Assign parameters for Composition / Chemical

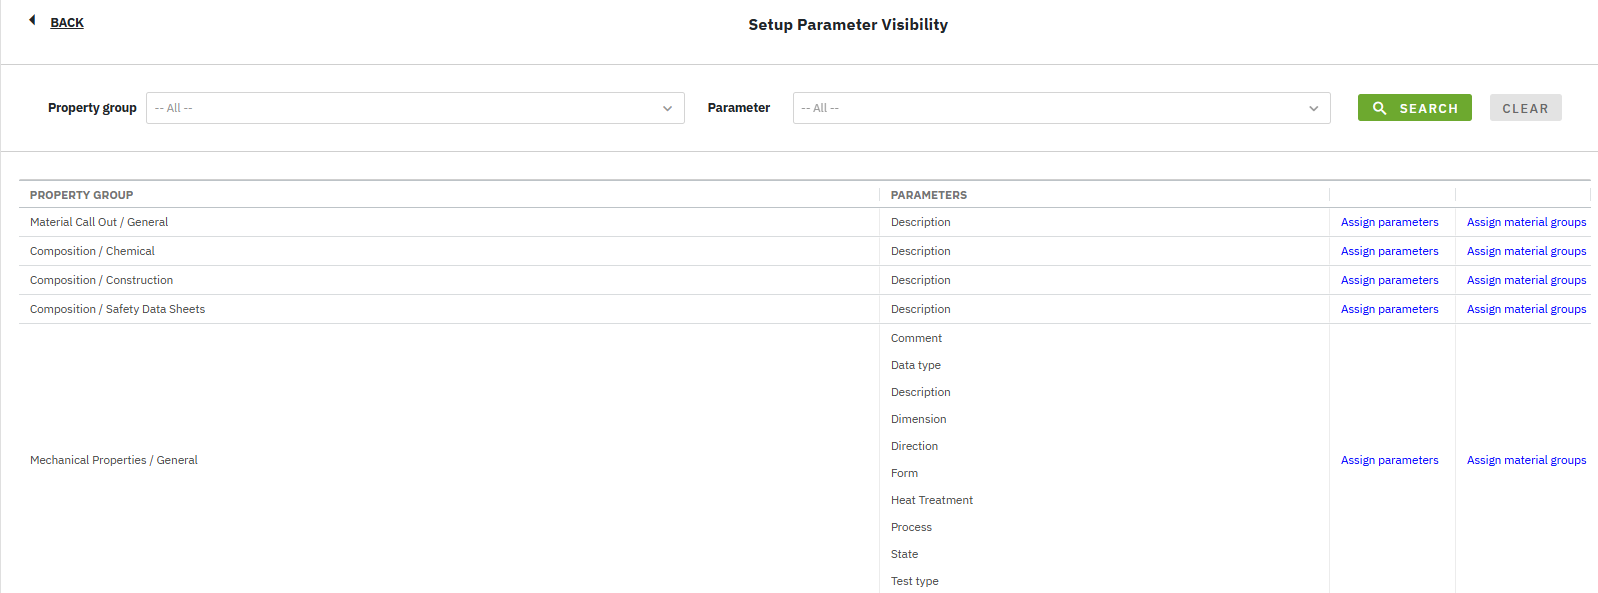(1389, 251)
